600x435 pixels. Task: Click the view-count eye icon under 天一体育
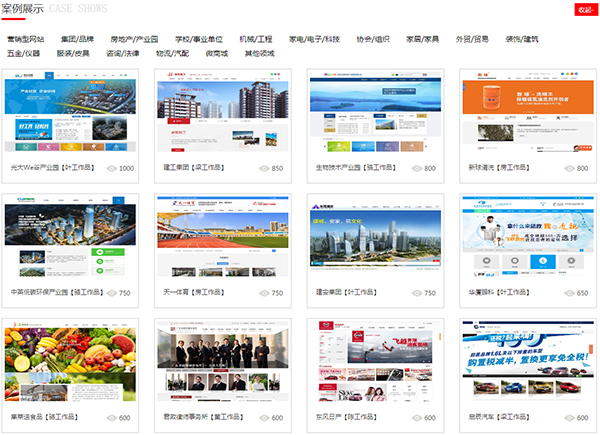click(264, 294)
